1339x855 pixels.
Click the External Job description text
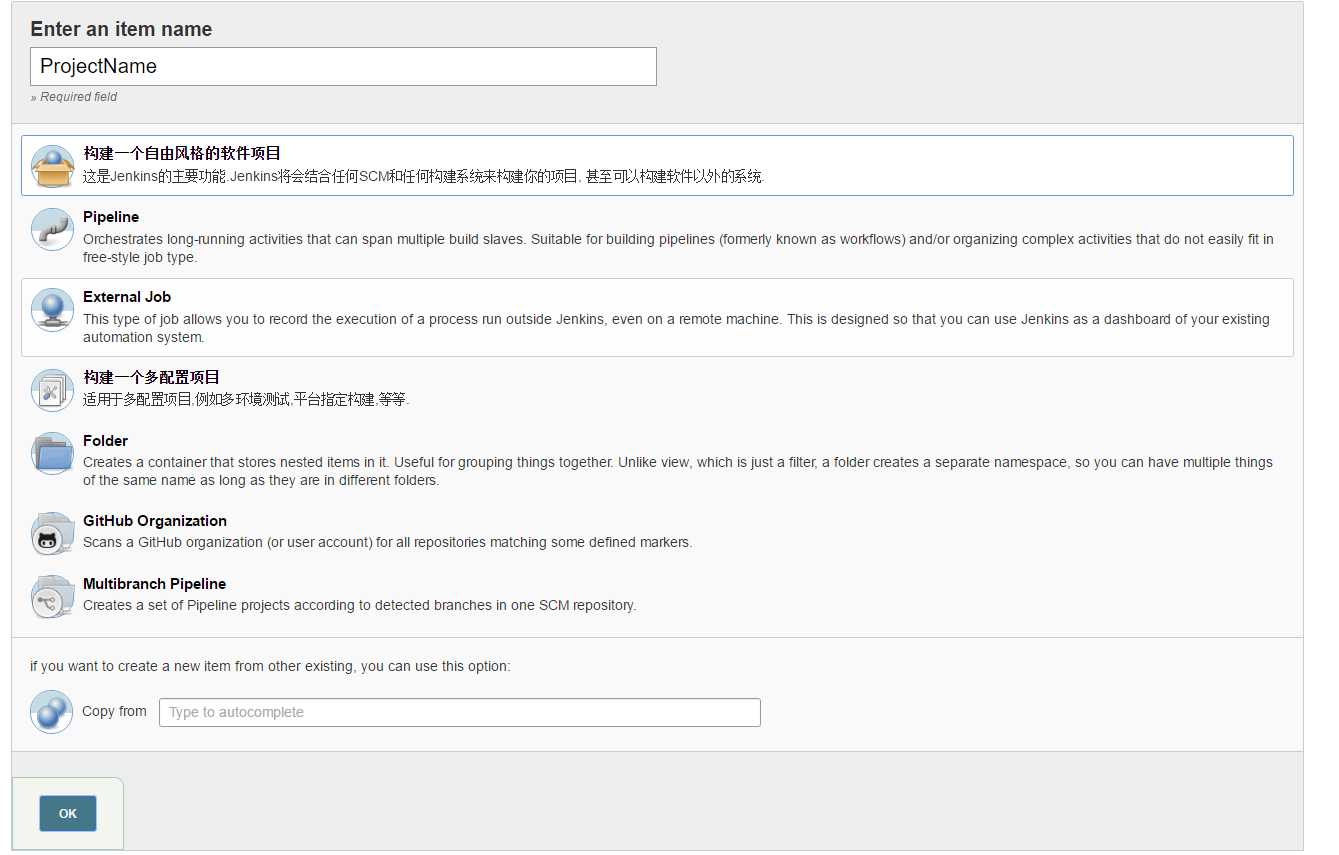[676, 328]
